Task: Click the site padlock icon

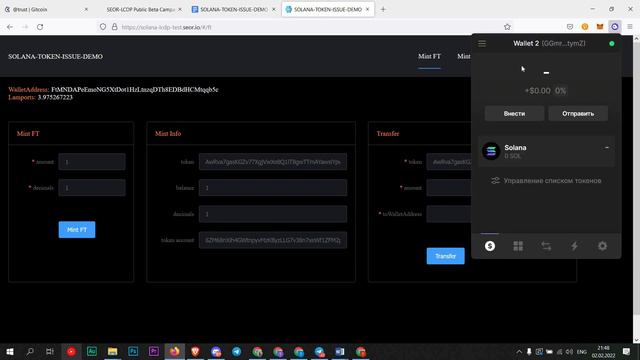Action: tap(115, 27)
